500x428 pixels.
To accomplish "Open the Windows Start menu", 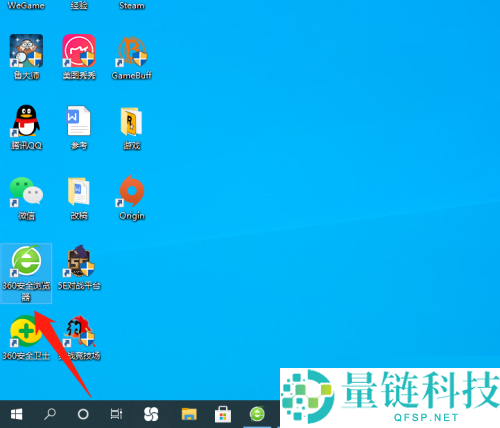I will click(x=16, y=414).
